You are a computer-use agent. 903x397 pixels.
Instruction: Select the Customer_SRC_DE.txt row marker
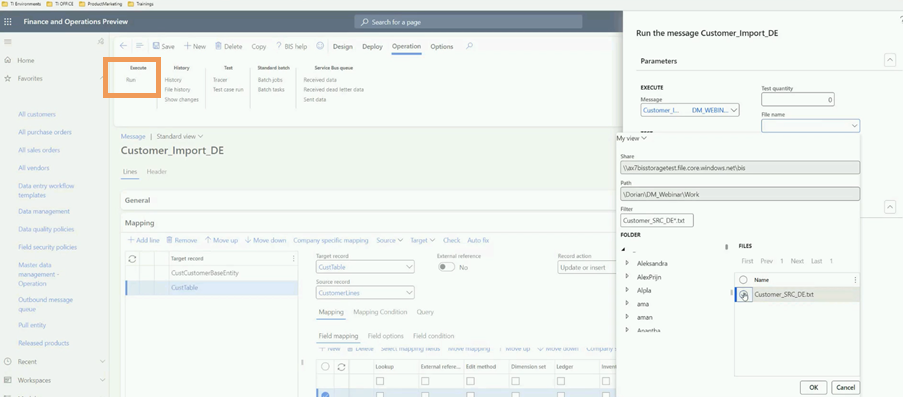pos(744,294)
